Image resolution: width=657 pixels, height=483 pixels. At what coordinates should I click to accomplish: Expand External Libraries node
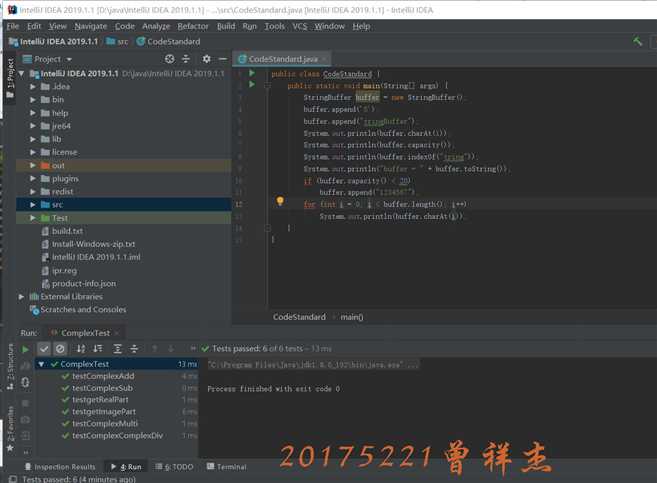(x=21, y=297)
